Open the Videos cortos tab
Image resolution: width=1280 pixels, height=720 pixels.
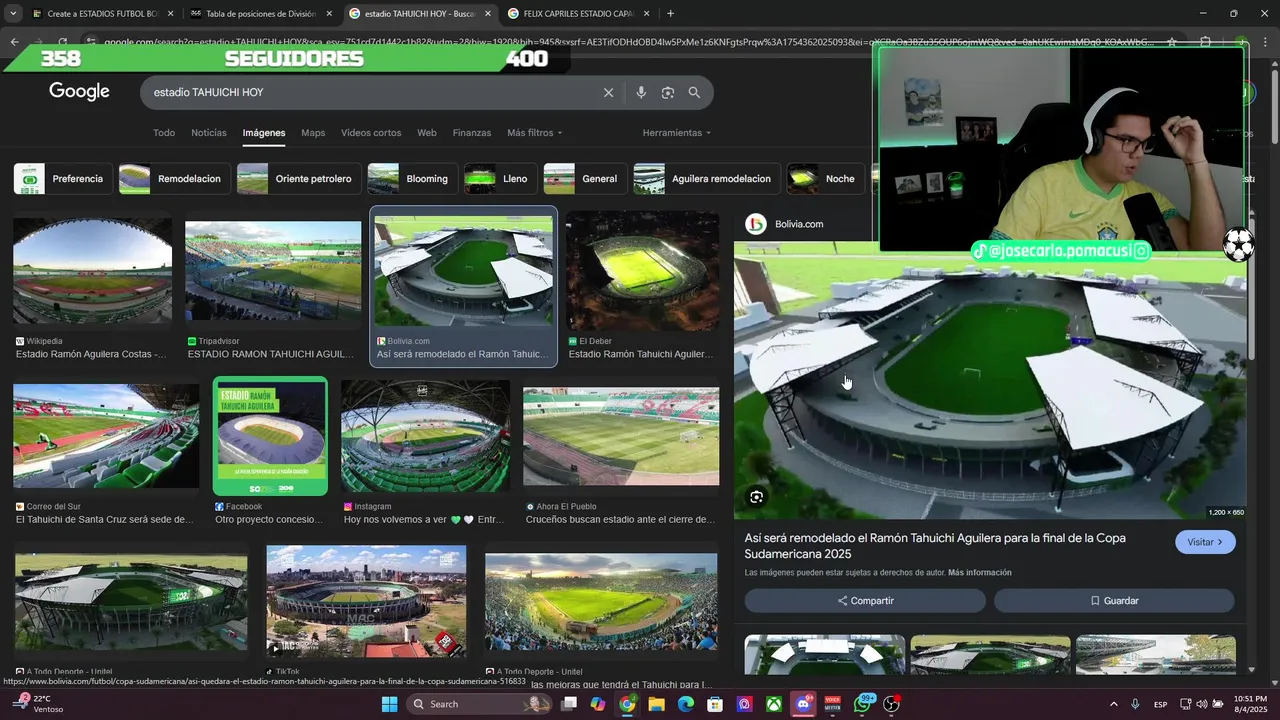371,133
